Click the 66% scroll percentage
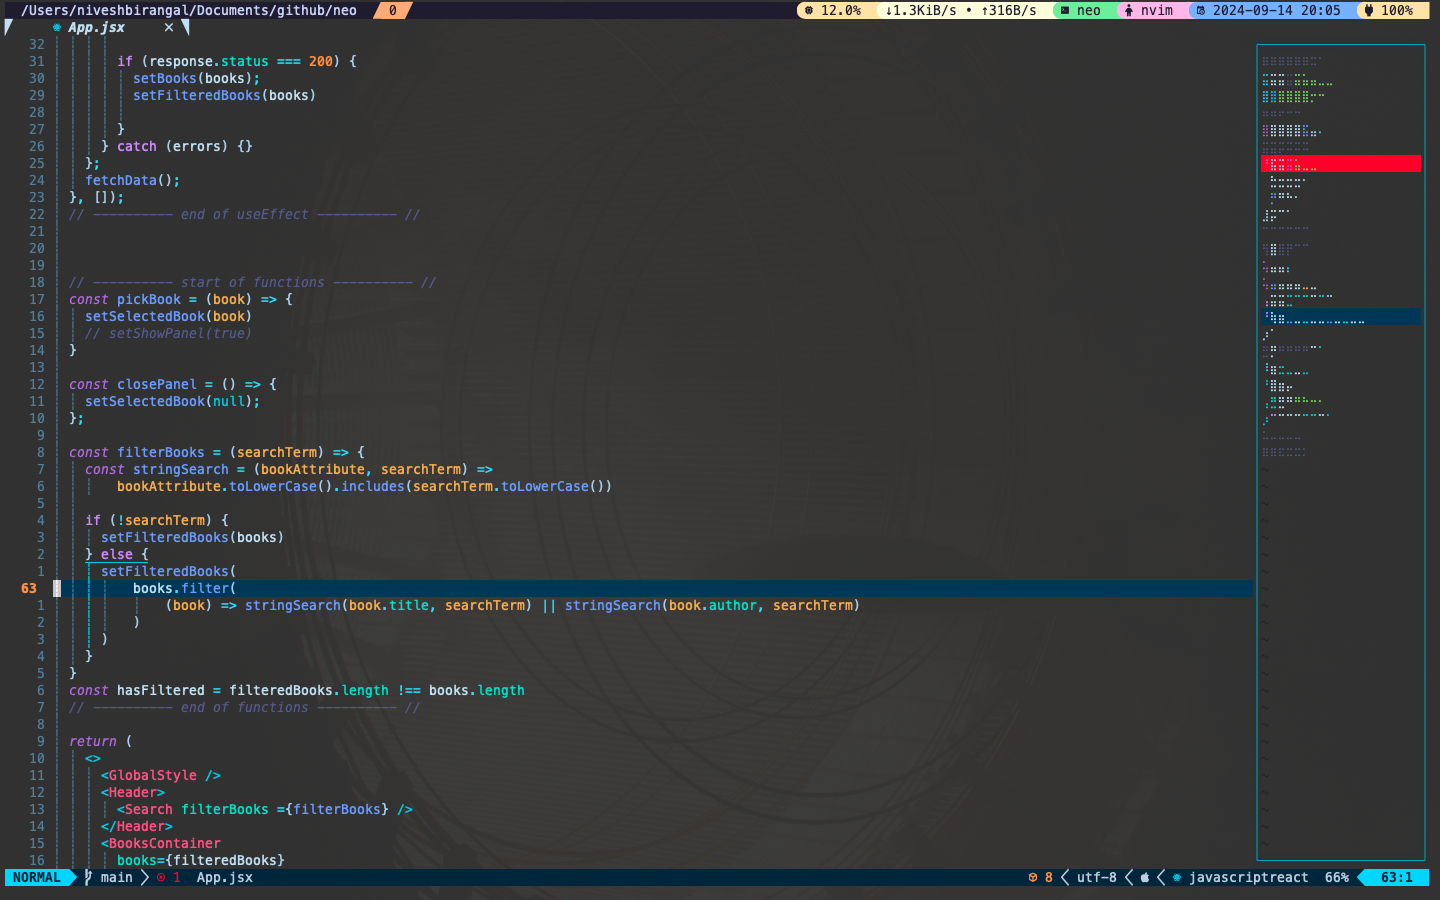1440x900 pixels. click(x=1337, y=878)
